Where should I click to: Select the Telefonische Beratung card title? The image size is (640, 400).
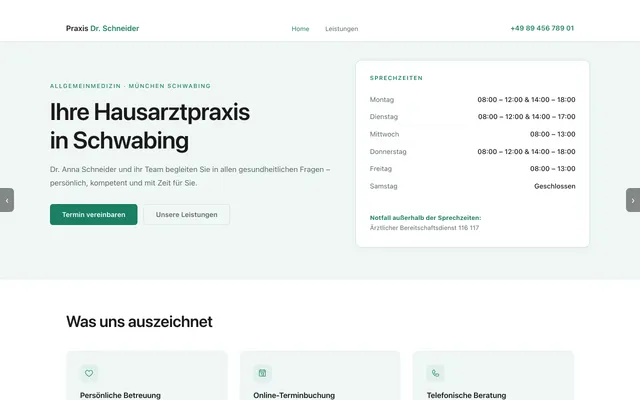point(469,395)
